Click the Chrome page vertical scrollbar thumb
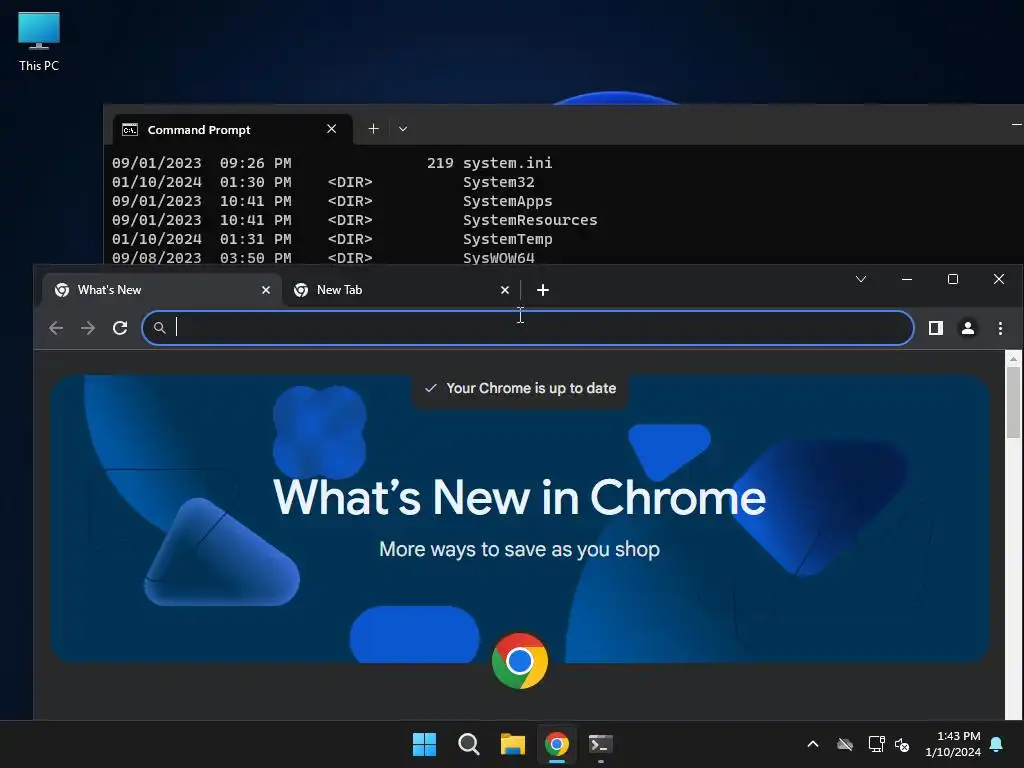 [x=1013, y=402]
